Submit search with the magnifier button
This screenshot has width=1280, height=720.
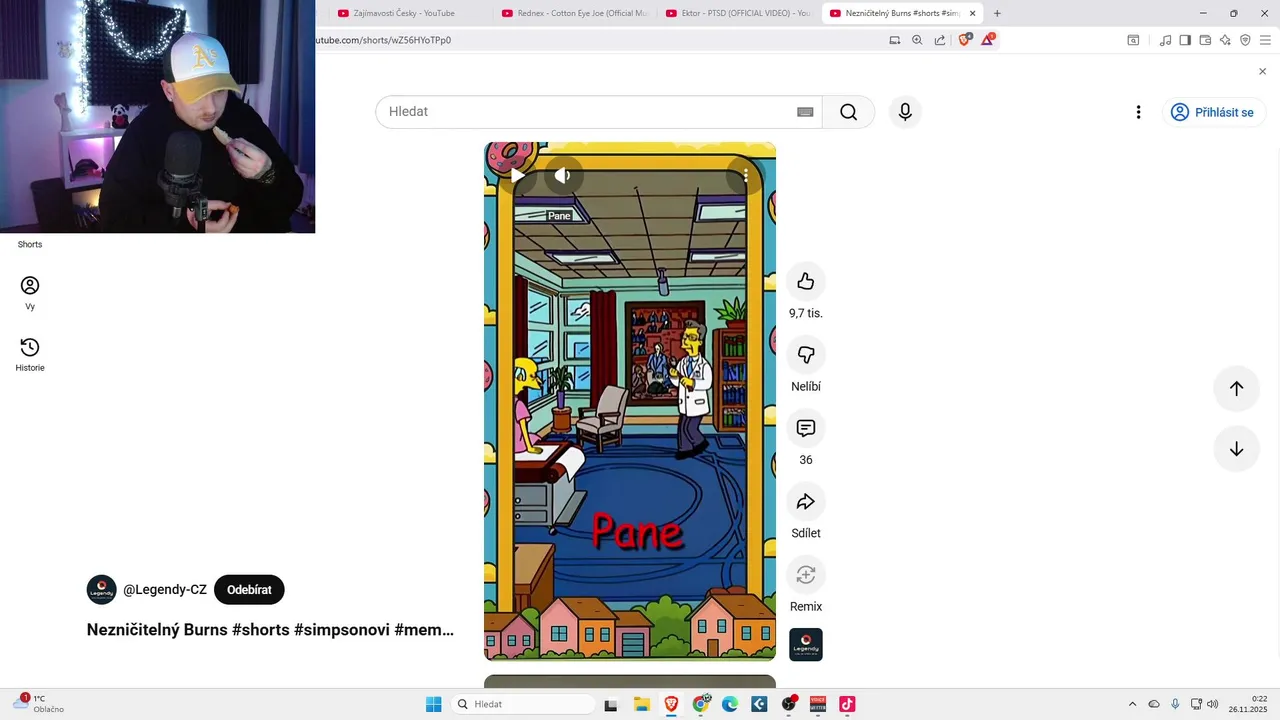coord(849,112)
